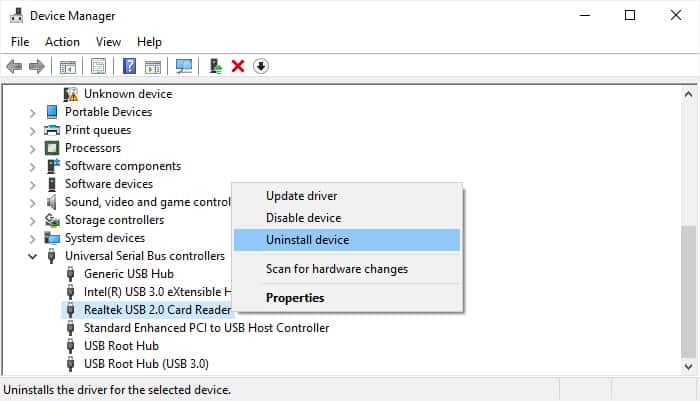Viewport: 700px width, 401px height.
Task: Choose Disable device in context menu
Action: [347, 218]
